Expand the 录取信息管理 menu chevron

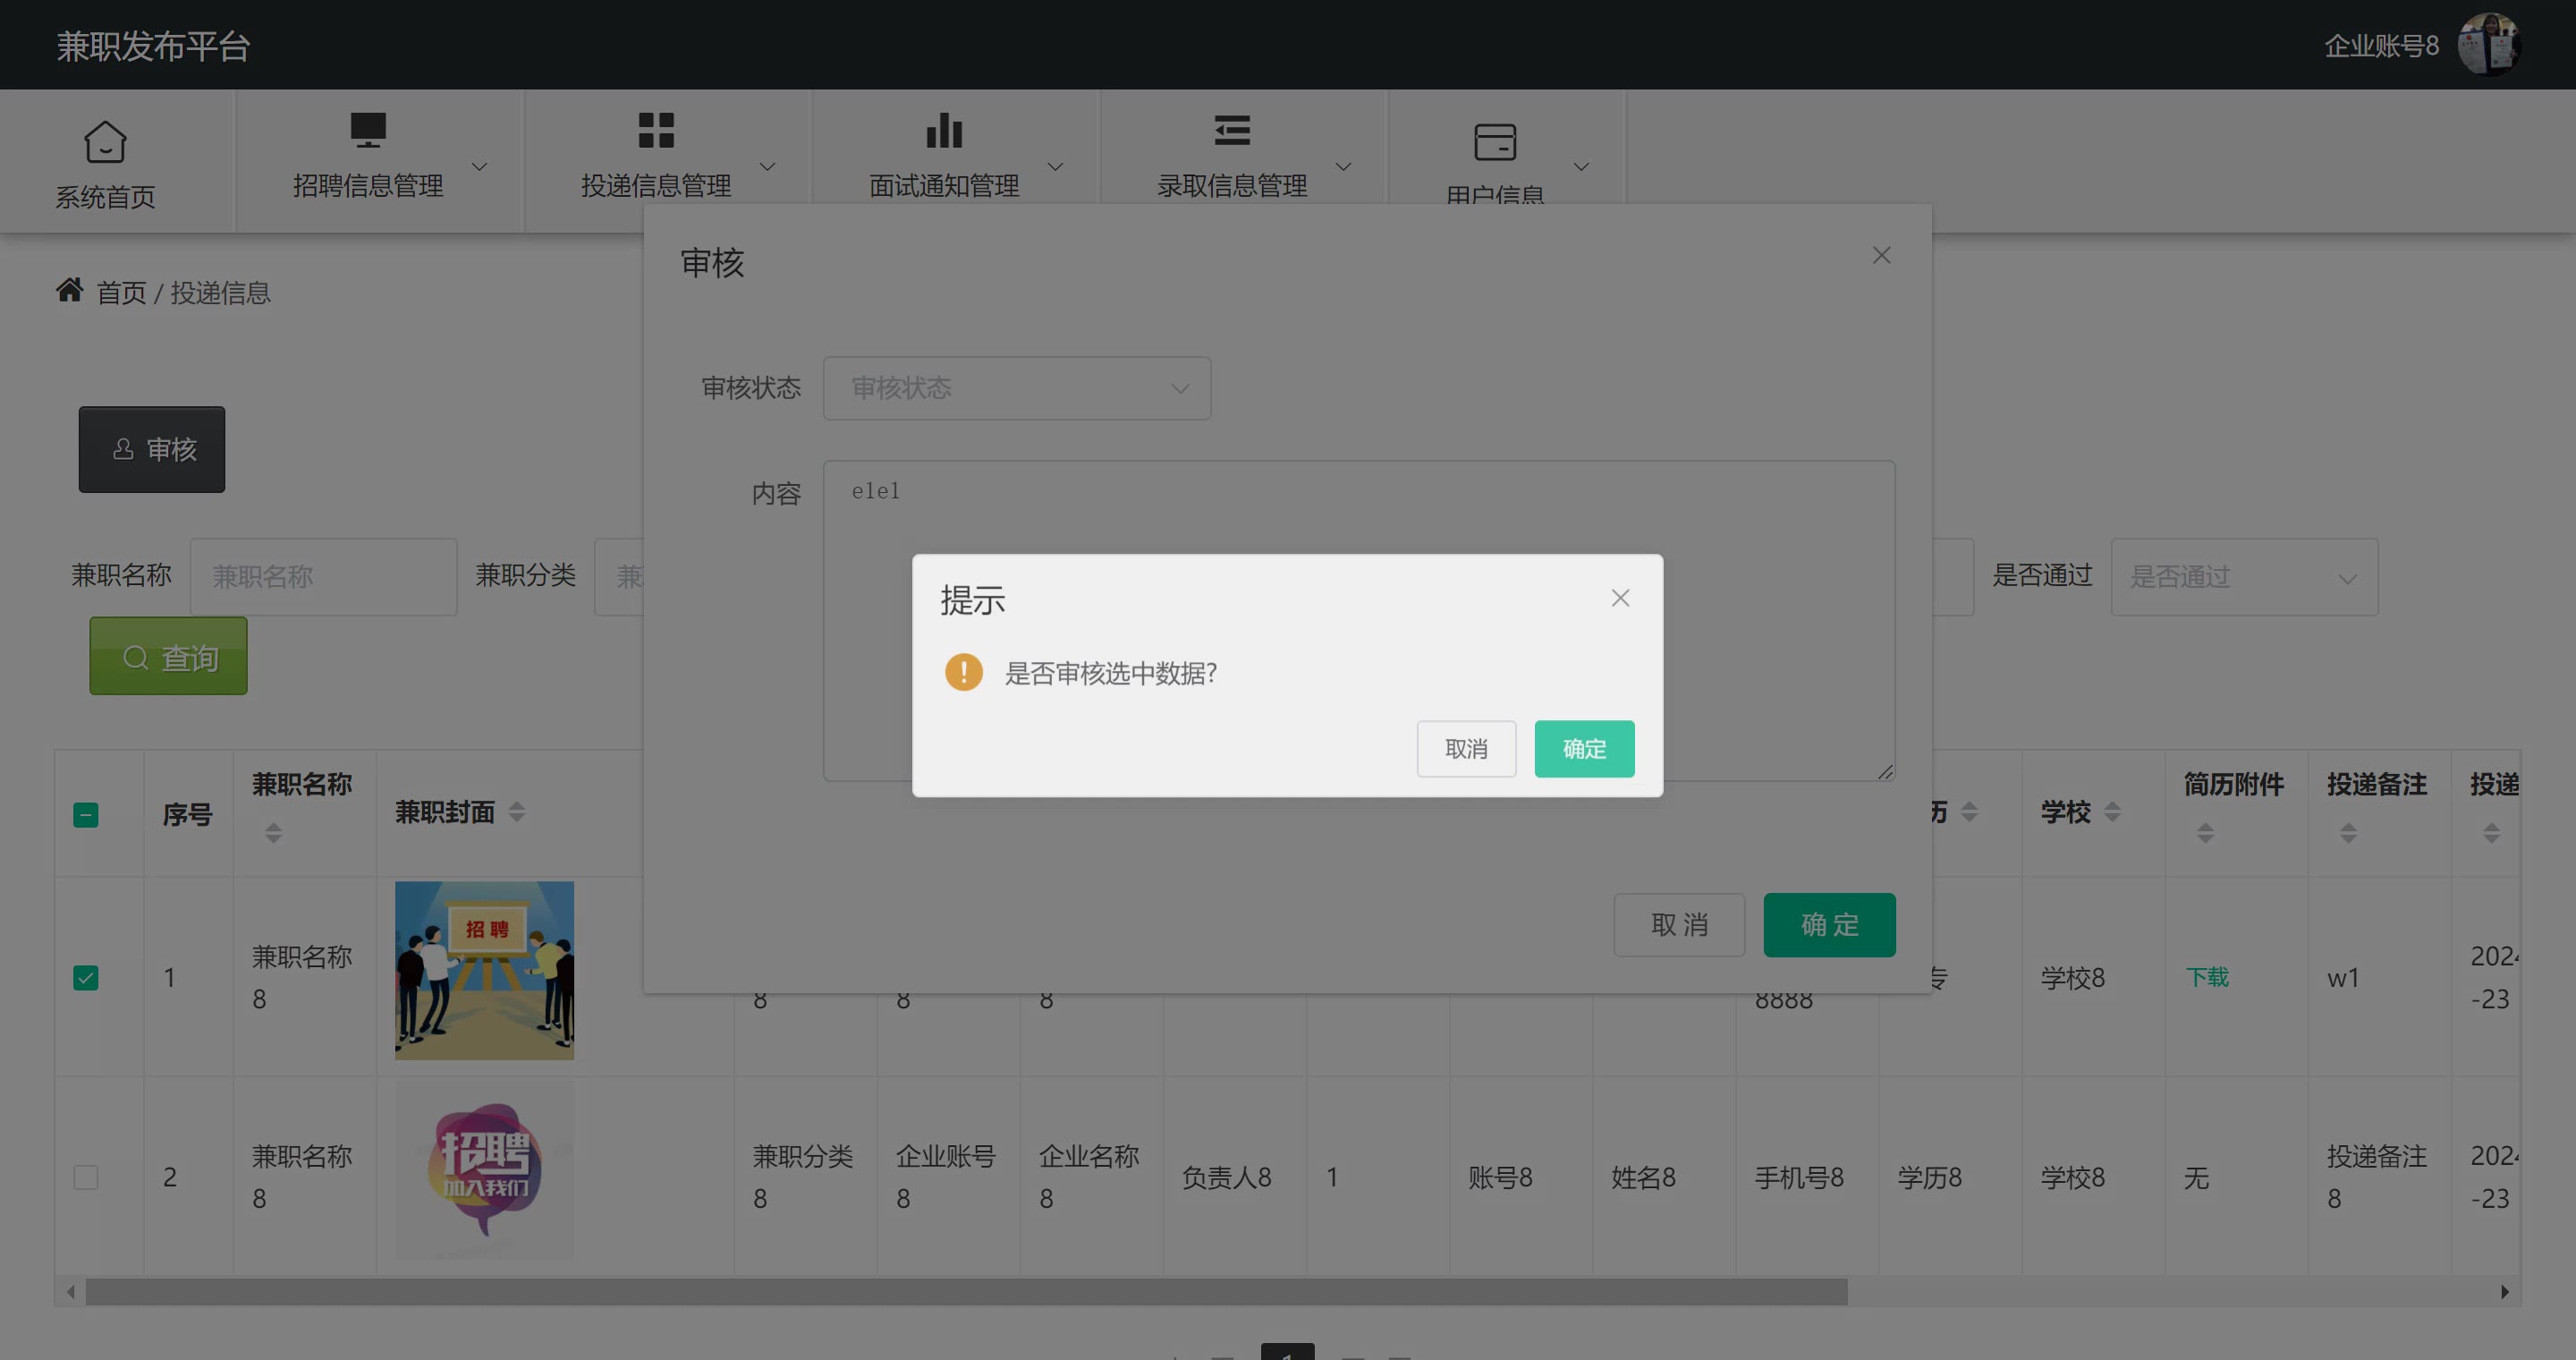pos(1343,167)
